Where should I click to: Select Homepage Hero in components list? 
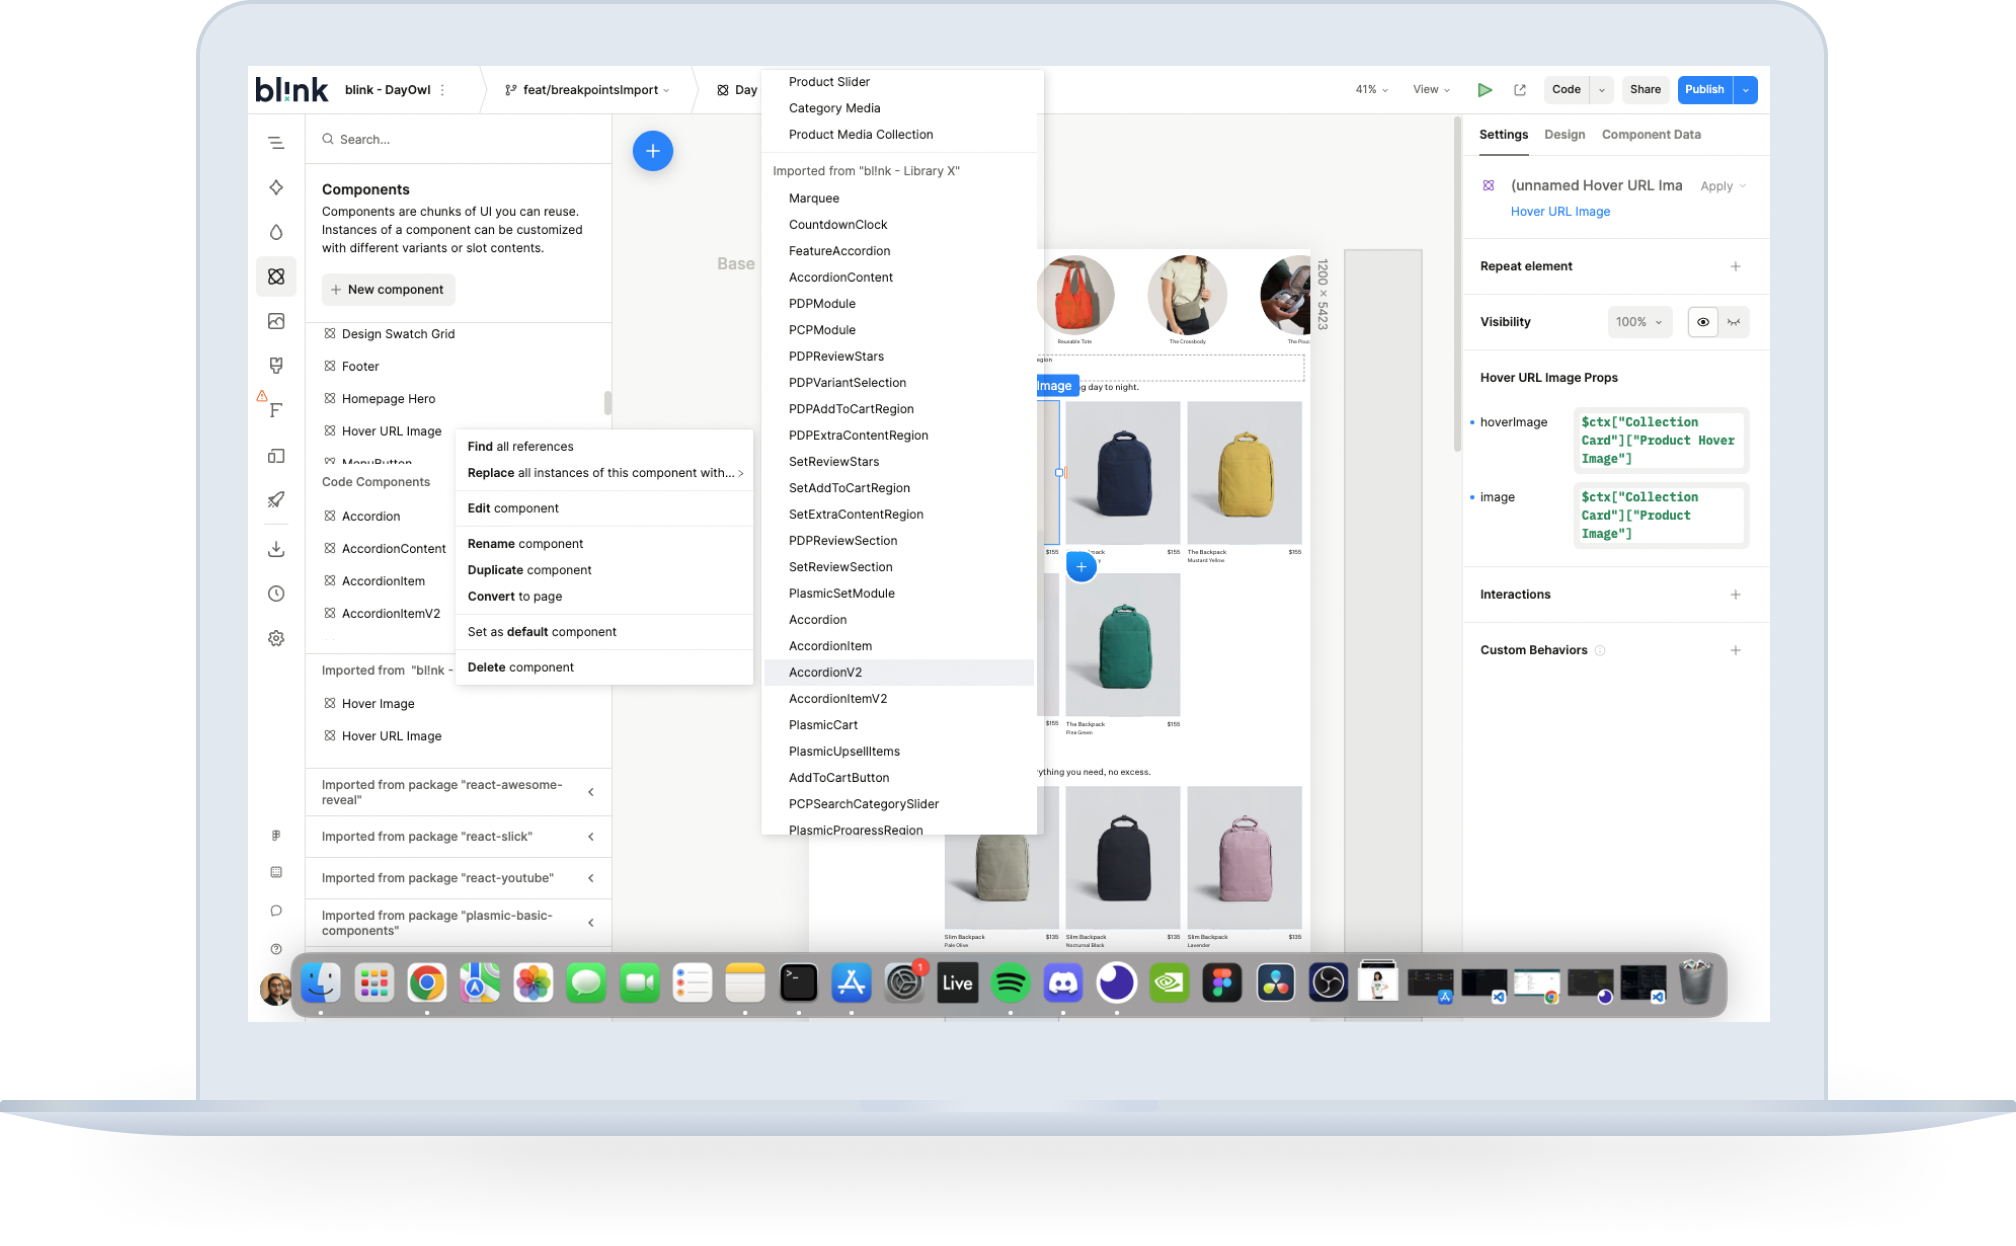(388, 399)
